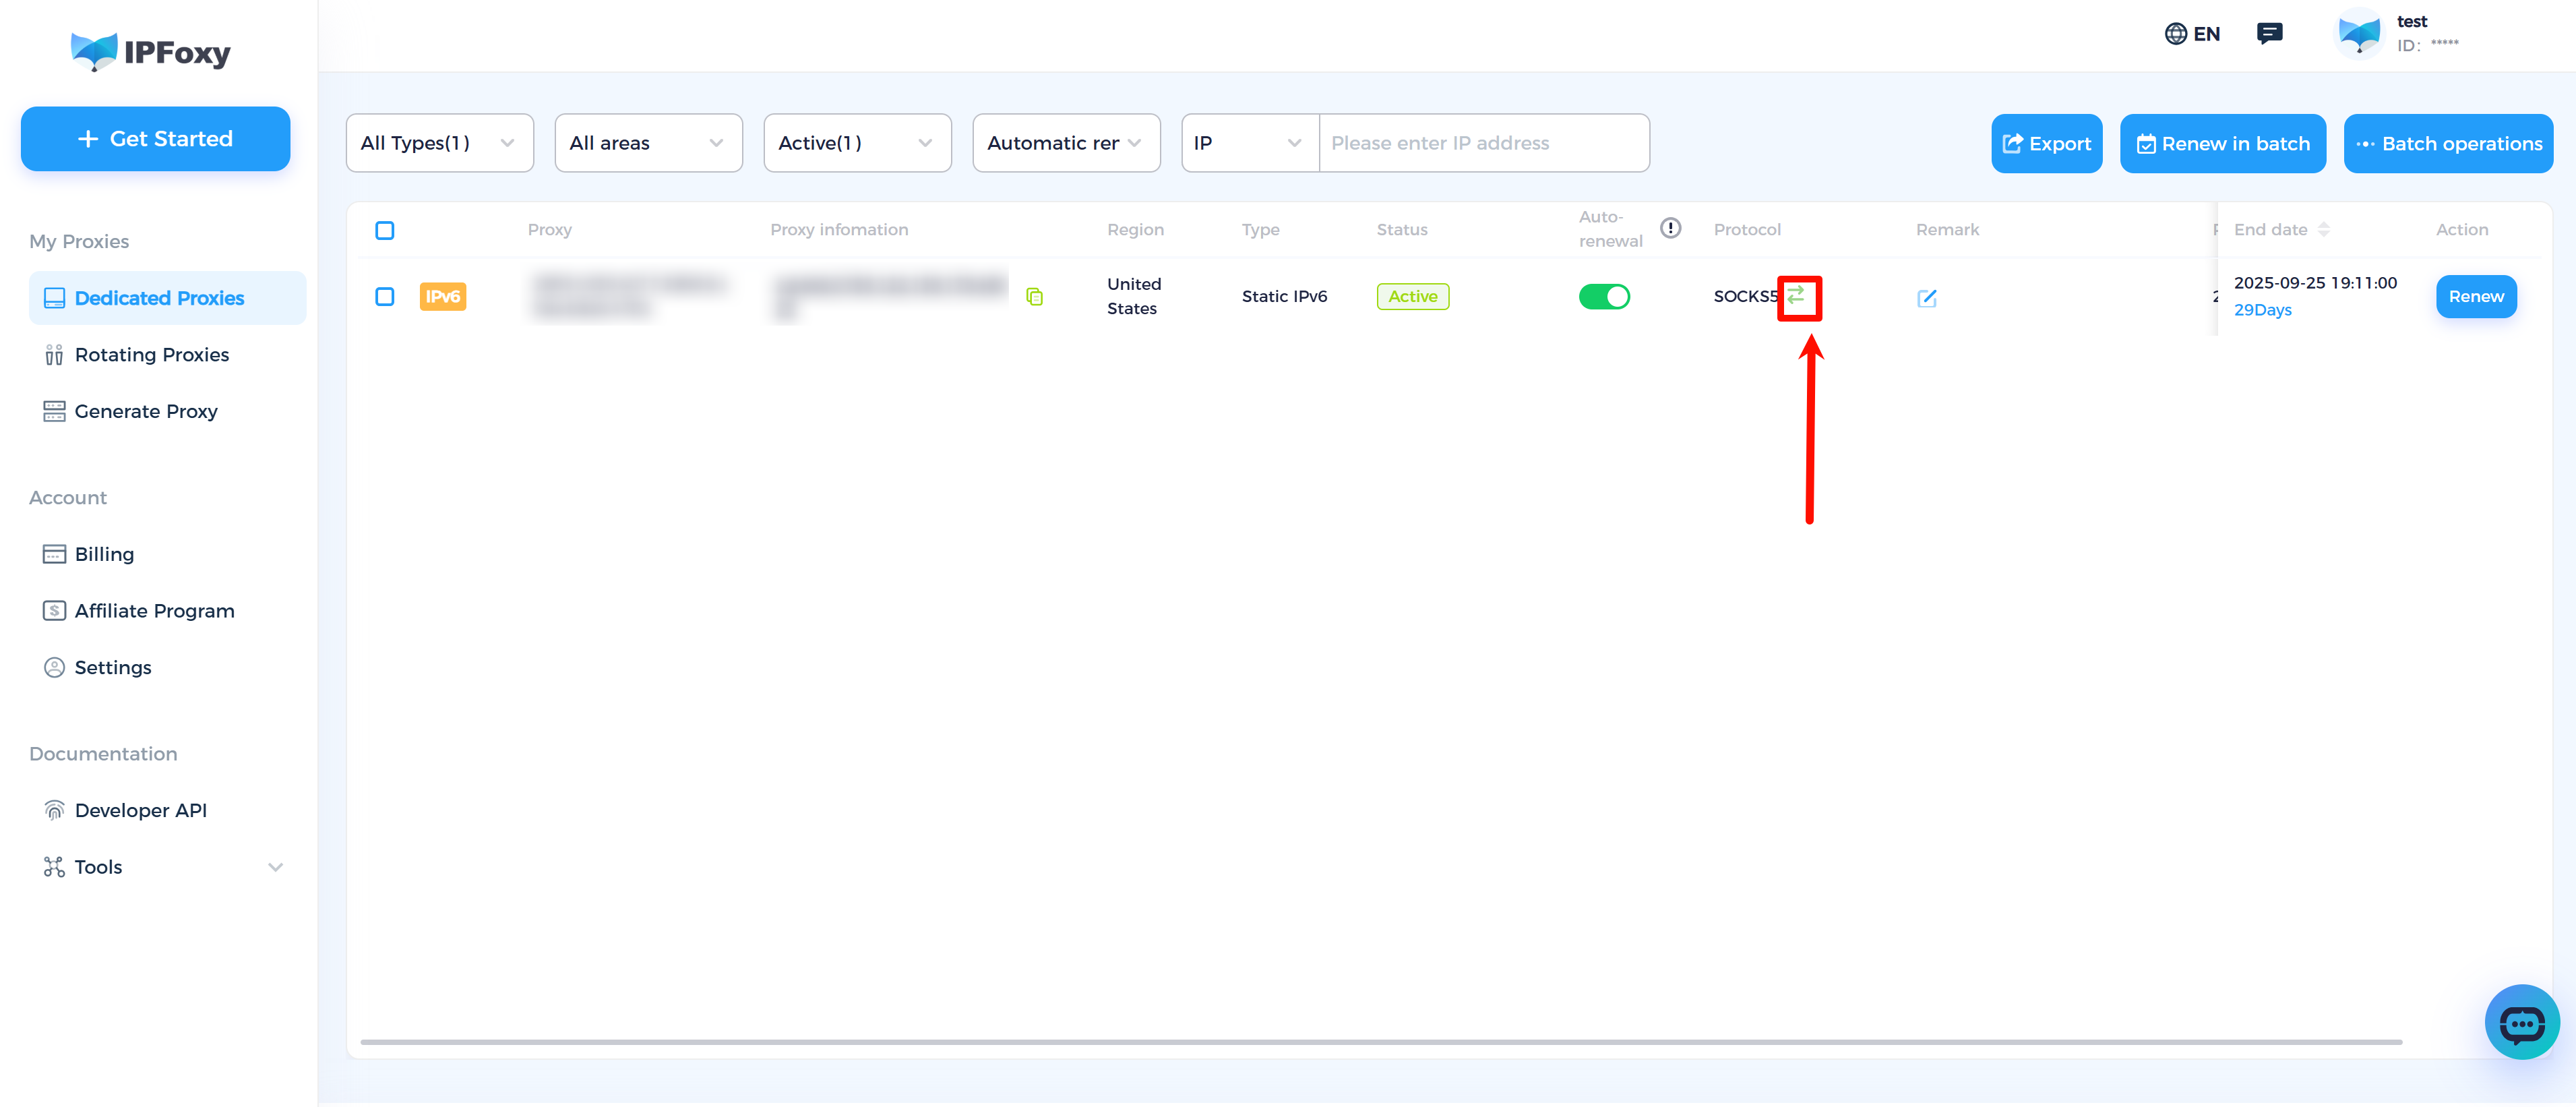The height and width of the screenshot is (1107, 2576).
Task: Click Renew in batch button
Action: [x=2223, y=144]
